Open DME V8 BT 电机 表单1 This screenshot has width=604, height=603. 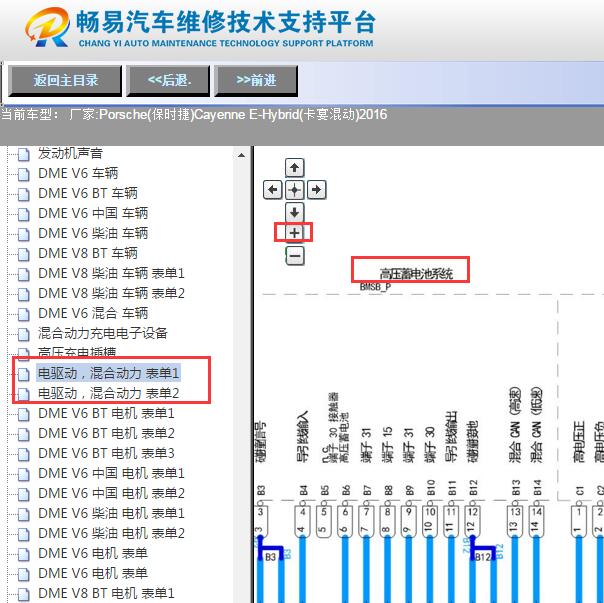pyautogui.click(x=106, y=593)
